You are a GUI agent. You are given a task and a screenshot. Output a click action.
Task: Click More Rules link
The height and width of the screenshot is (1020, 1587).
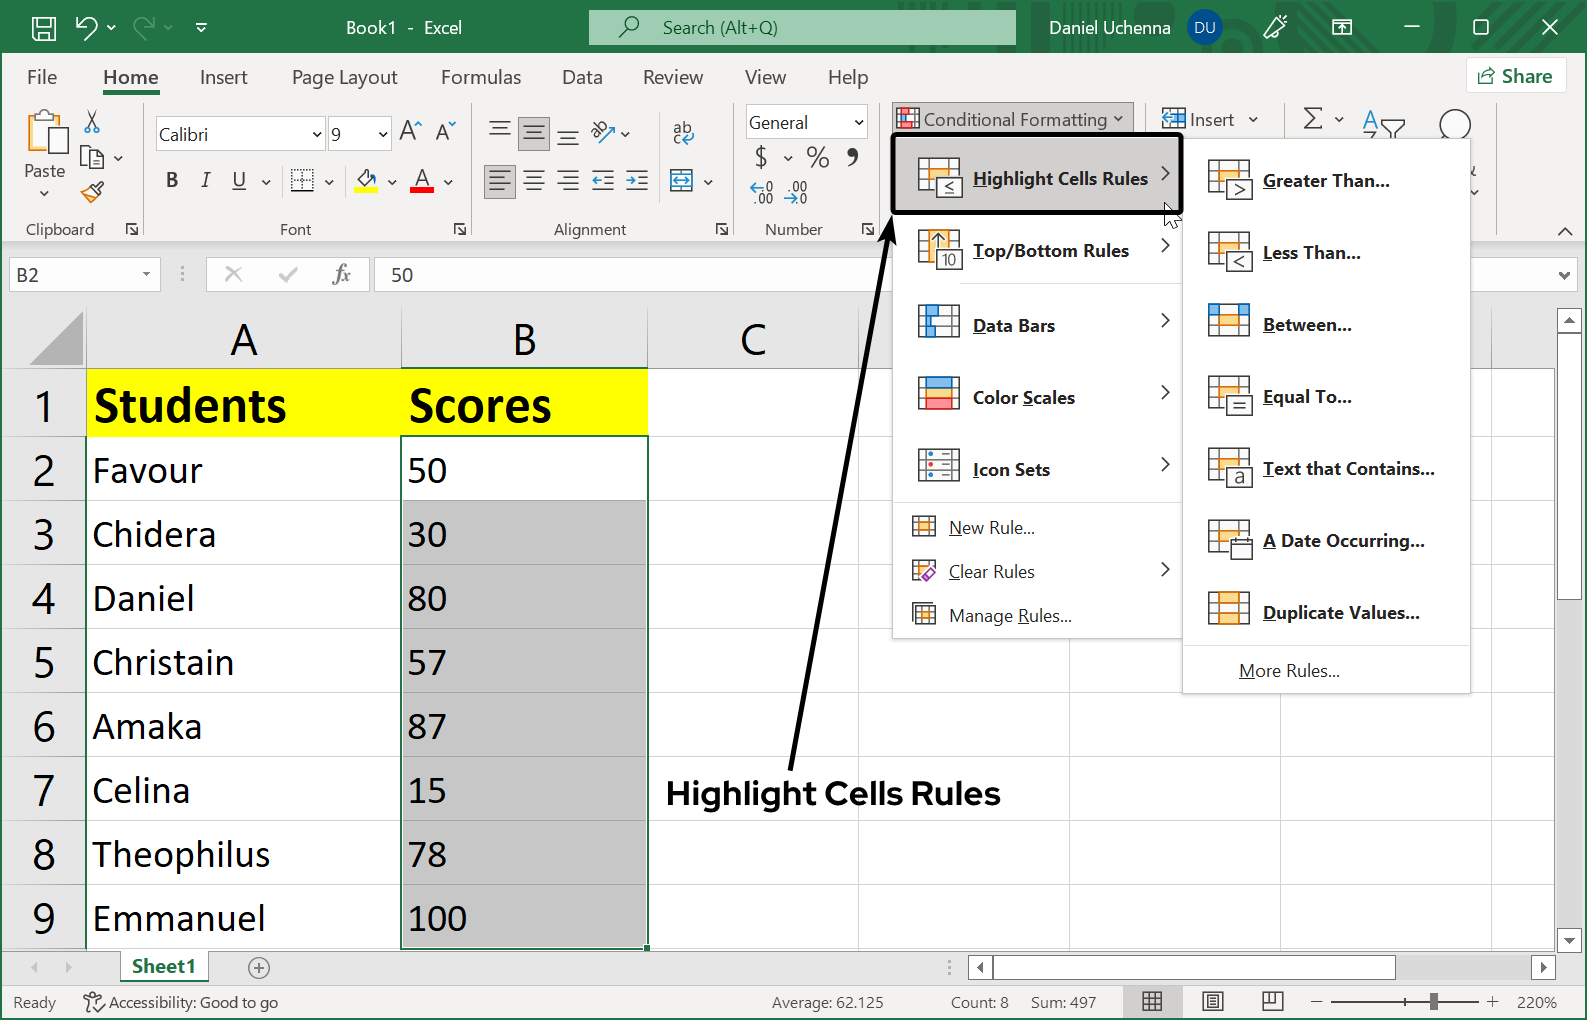(1289, 671)
